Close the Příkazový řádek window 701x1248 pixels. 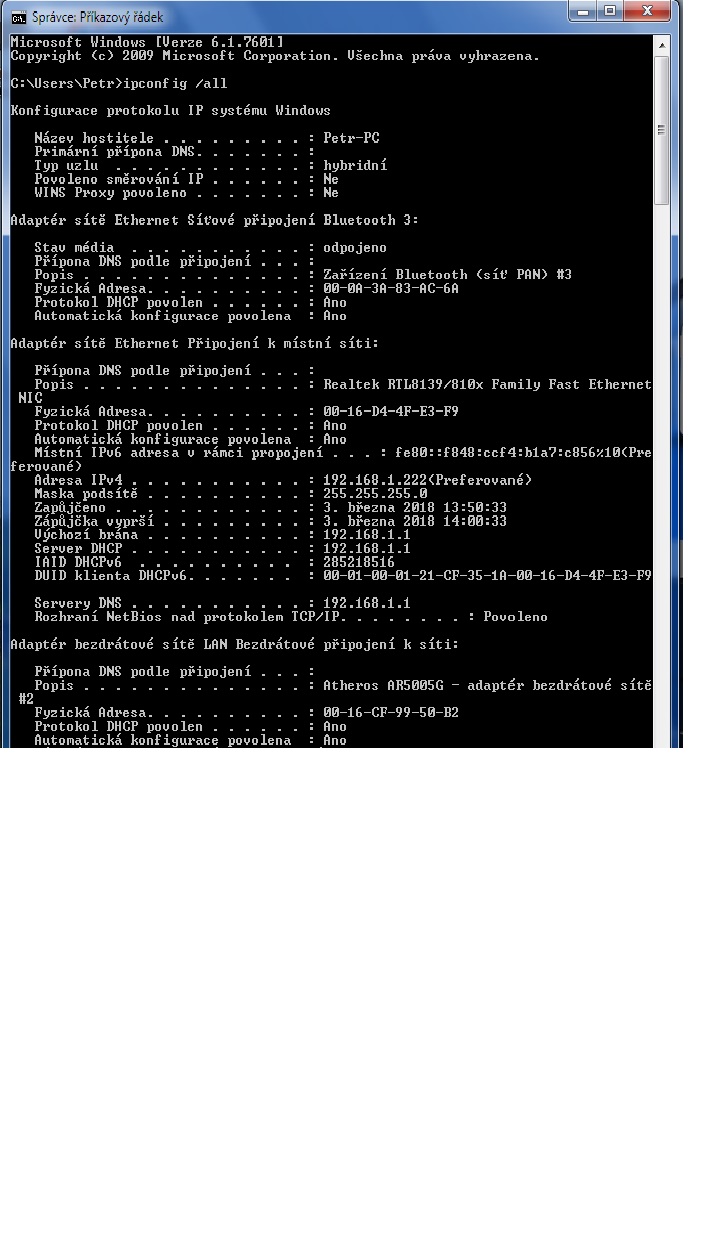pyautogui.click(x=650, y=12)
